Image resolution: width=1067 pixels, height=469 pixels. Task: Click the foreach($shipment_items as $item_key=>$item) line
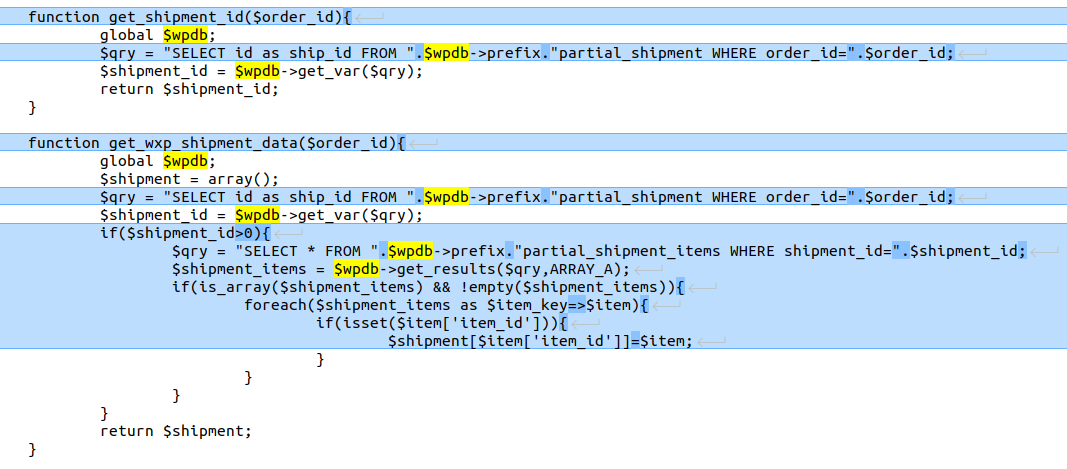pos(446,305)
